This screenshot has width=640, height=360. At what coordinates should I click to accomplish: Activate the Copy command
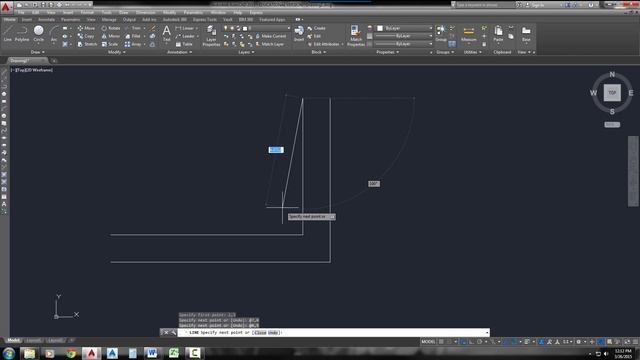pyautogui.click(x=86, y=36)
